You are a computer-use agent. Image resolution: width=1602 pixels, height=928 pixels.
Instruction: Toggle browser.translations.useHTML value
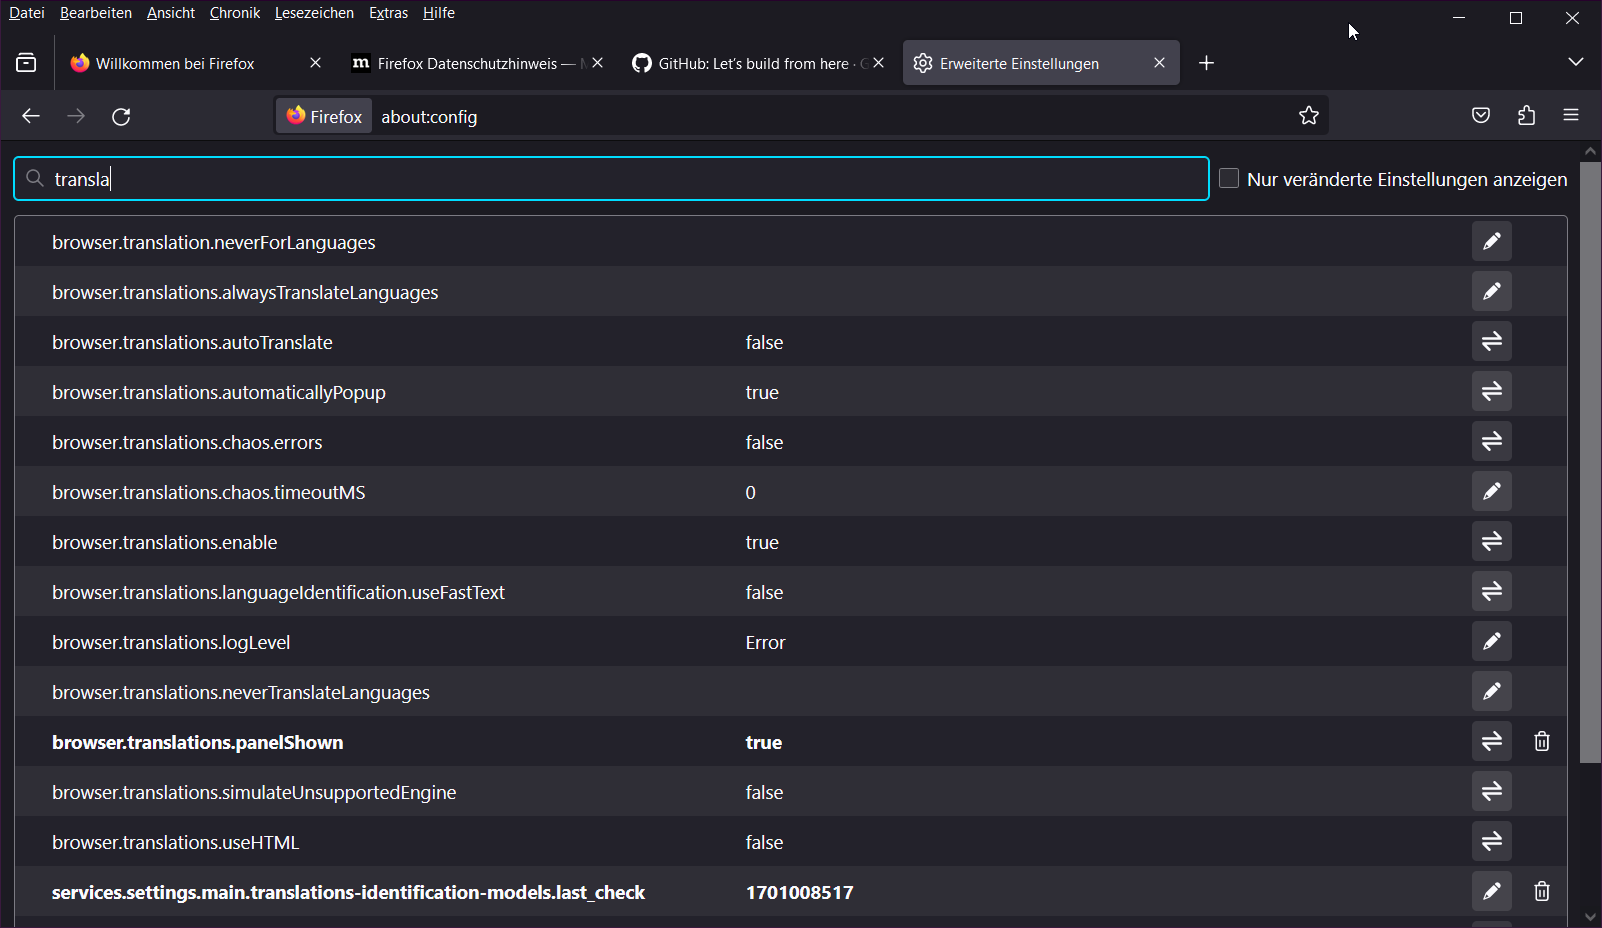[x=1491, y=842]
